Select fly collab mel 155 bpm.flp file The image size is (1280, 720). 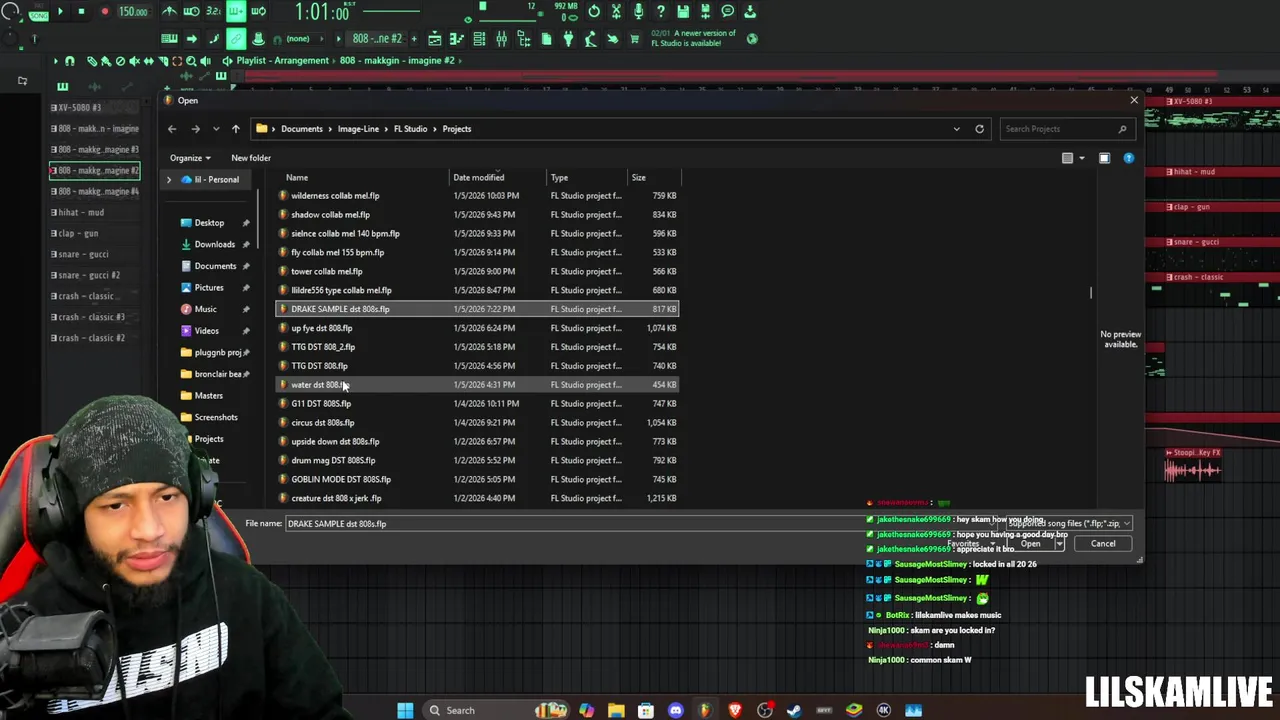click(x=478, y=253)
